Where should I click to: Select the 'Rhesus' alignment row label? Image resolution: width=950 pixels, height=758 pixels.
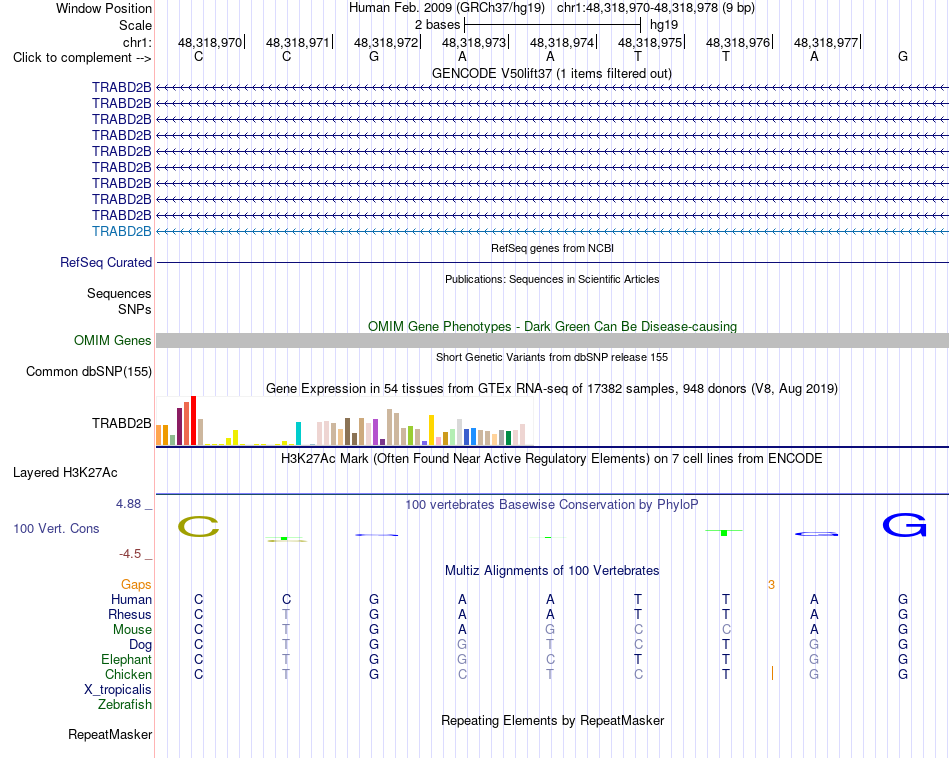tap(130, 614)
